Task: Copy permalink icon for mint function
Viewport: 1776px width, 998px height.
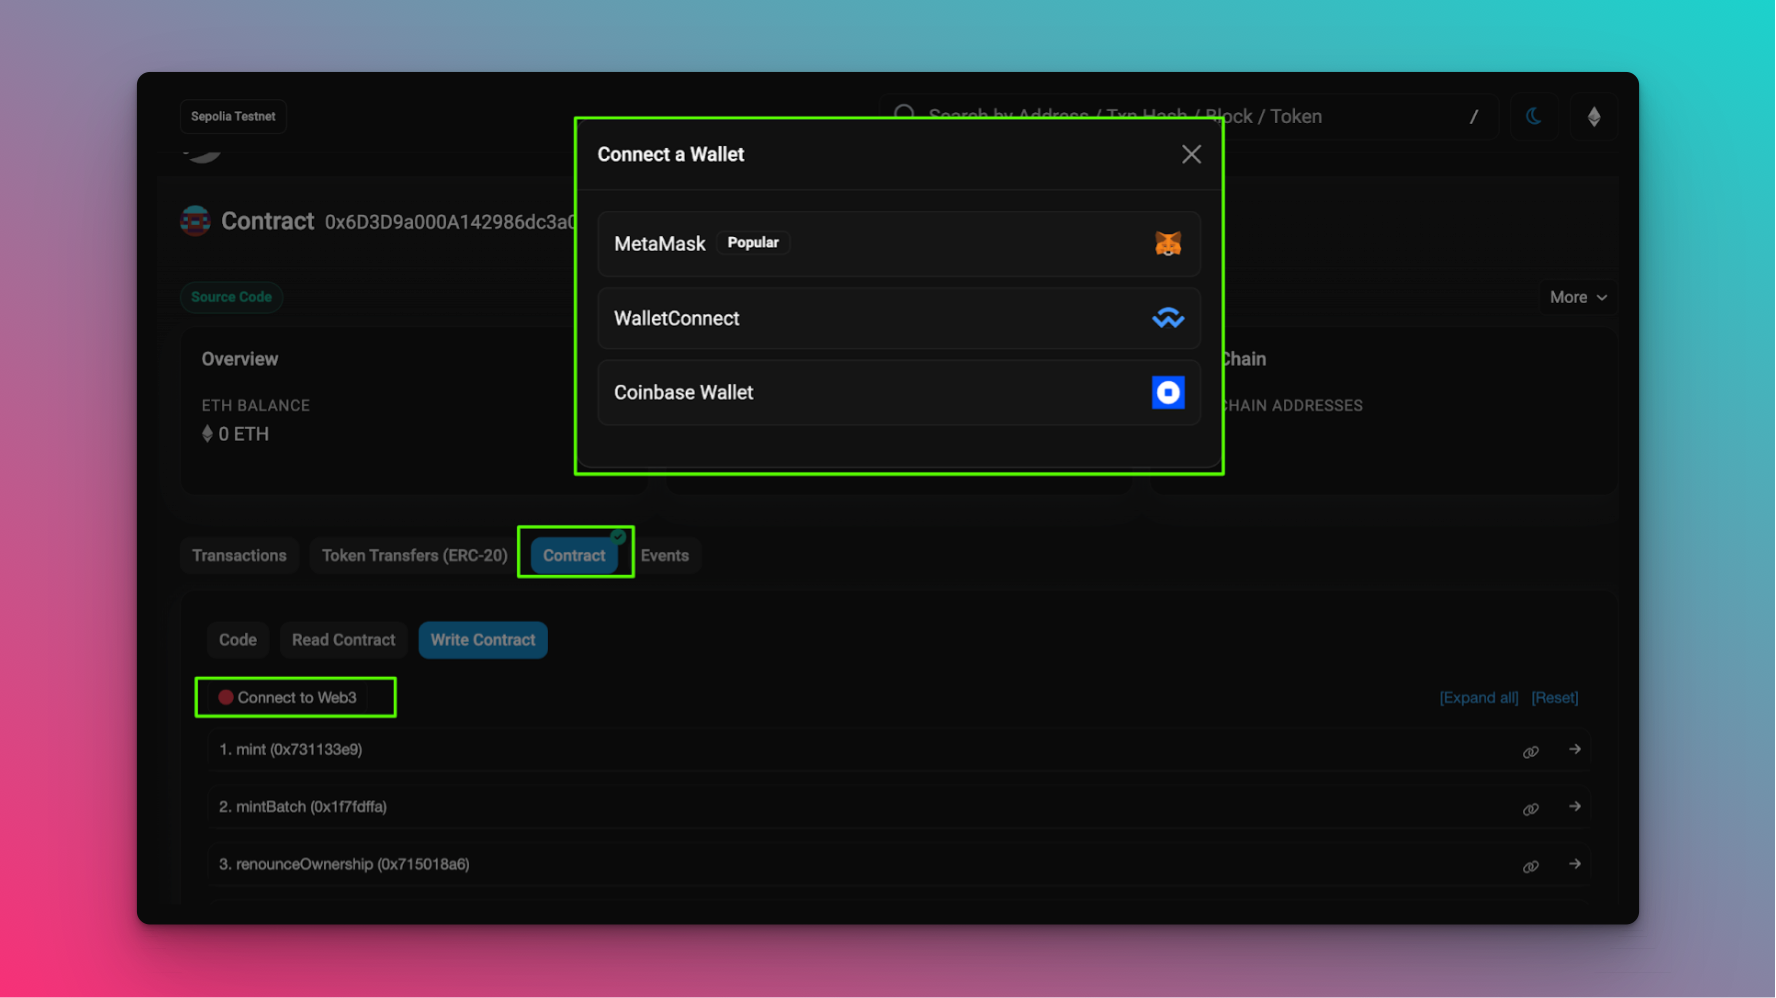Action: [x=1530, y=752]
